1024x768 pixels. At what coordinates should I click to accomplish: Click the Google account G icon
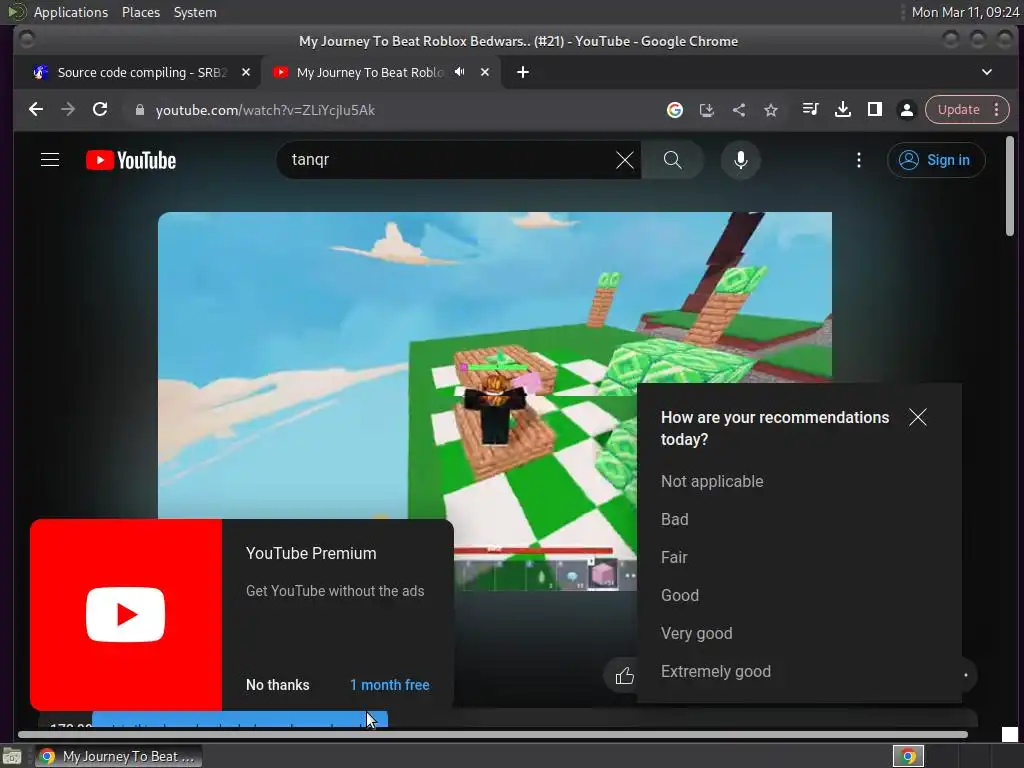point(675,110)
